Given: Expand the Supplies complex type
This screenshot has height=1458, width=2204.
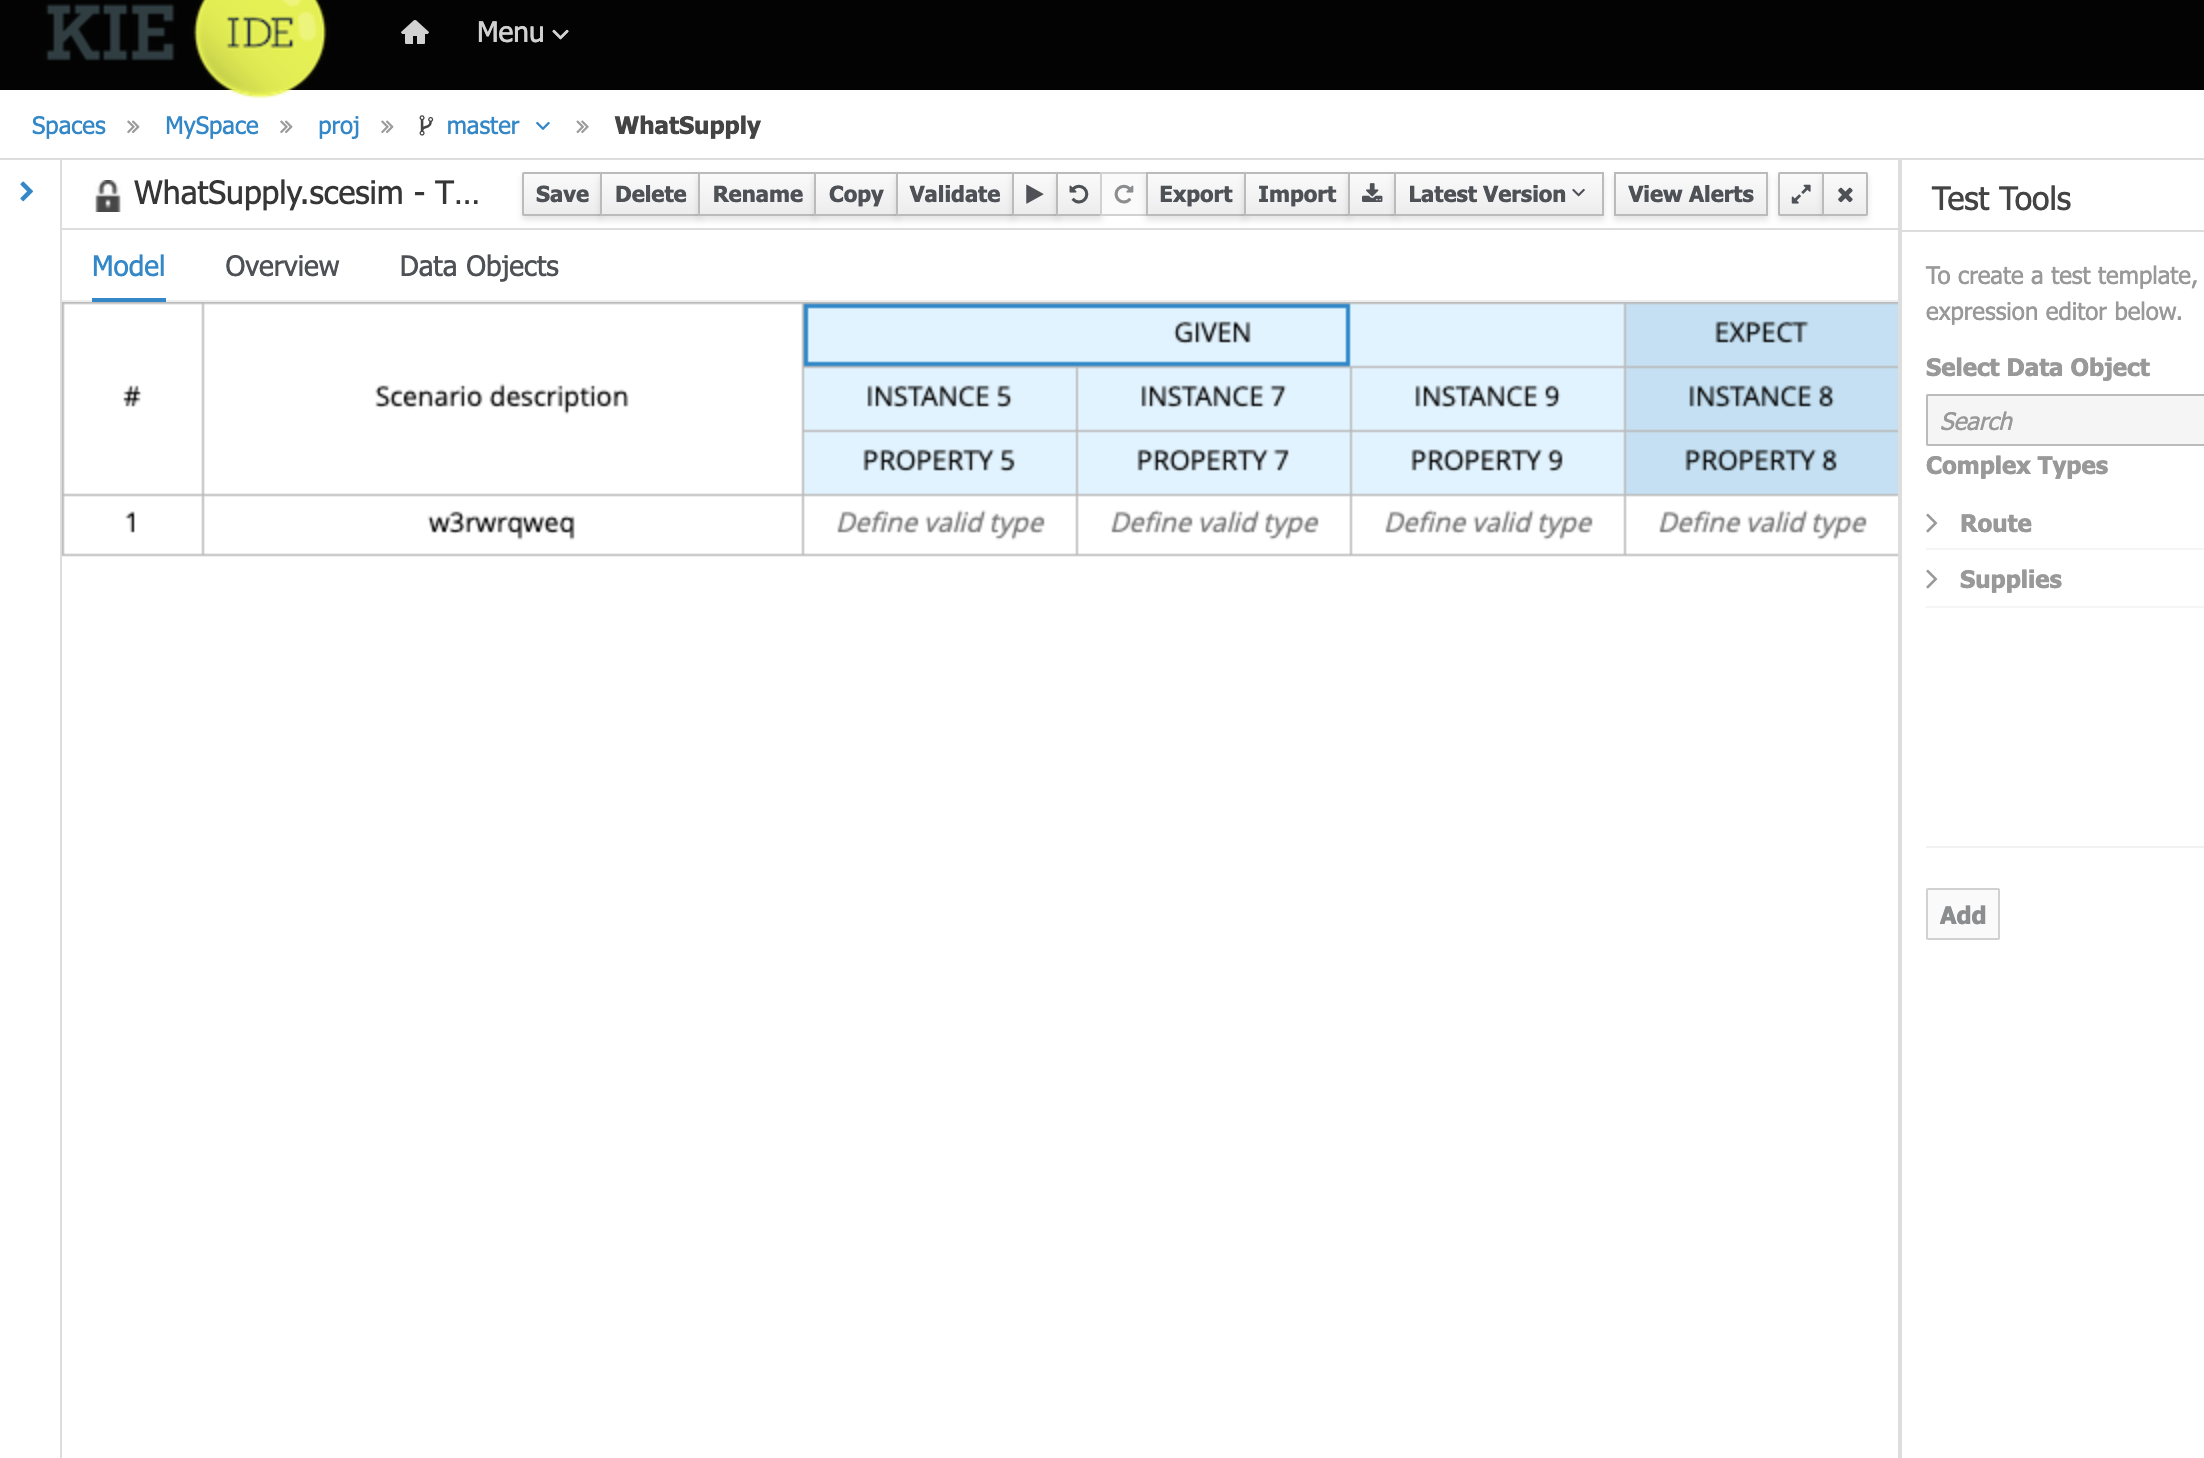Looking at the screenshot, I should 1932,579.
